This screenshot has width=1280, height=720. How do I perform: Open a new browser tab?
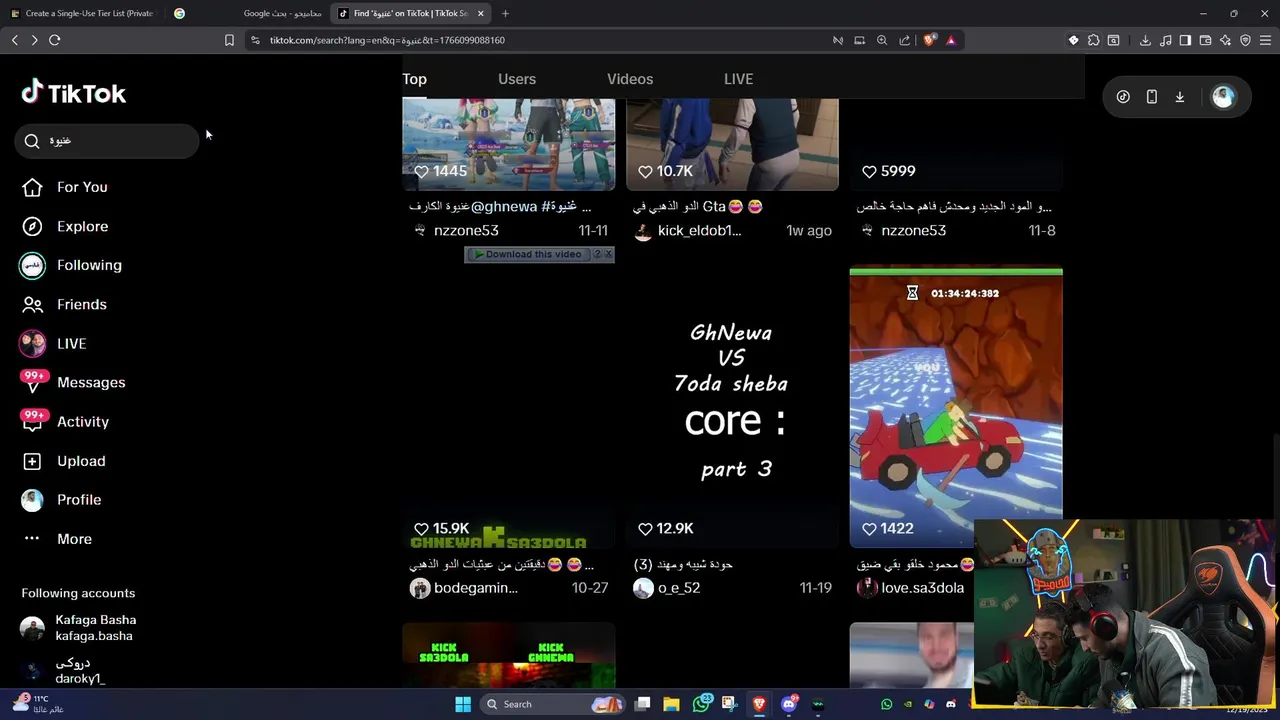[x=505, y=13]
